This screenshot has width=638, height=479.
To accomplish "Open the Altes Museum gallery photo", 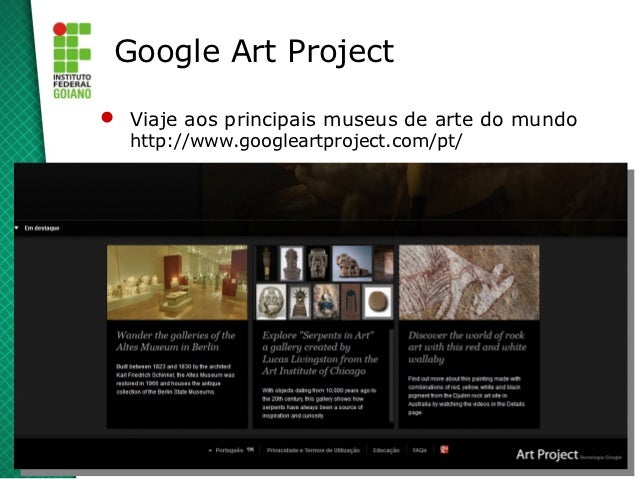I will pos(177,282).
